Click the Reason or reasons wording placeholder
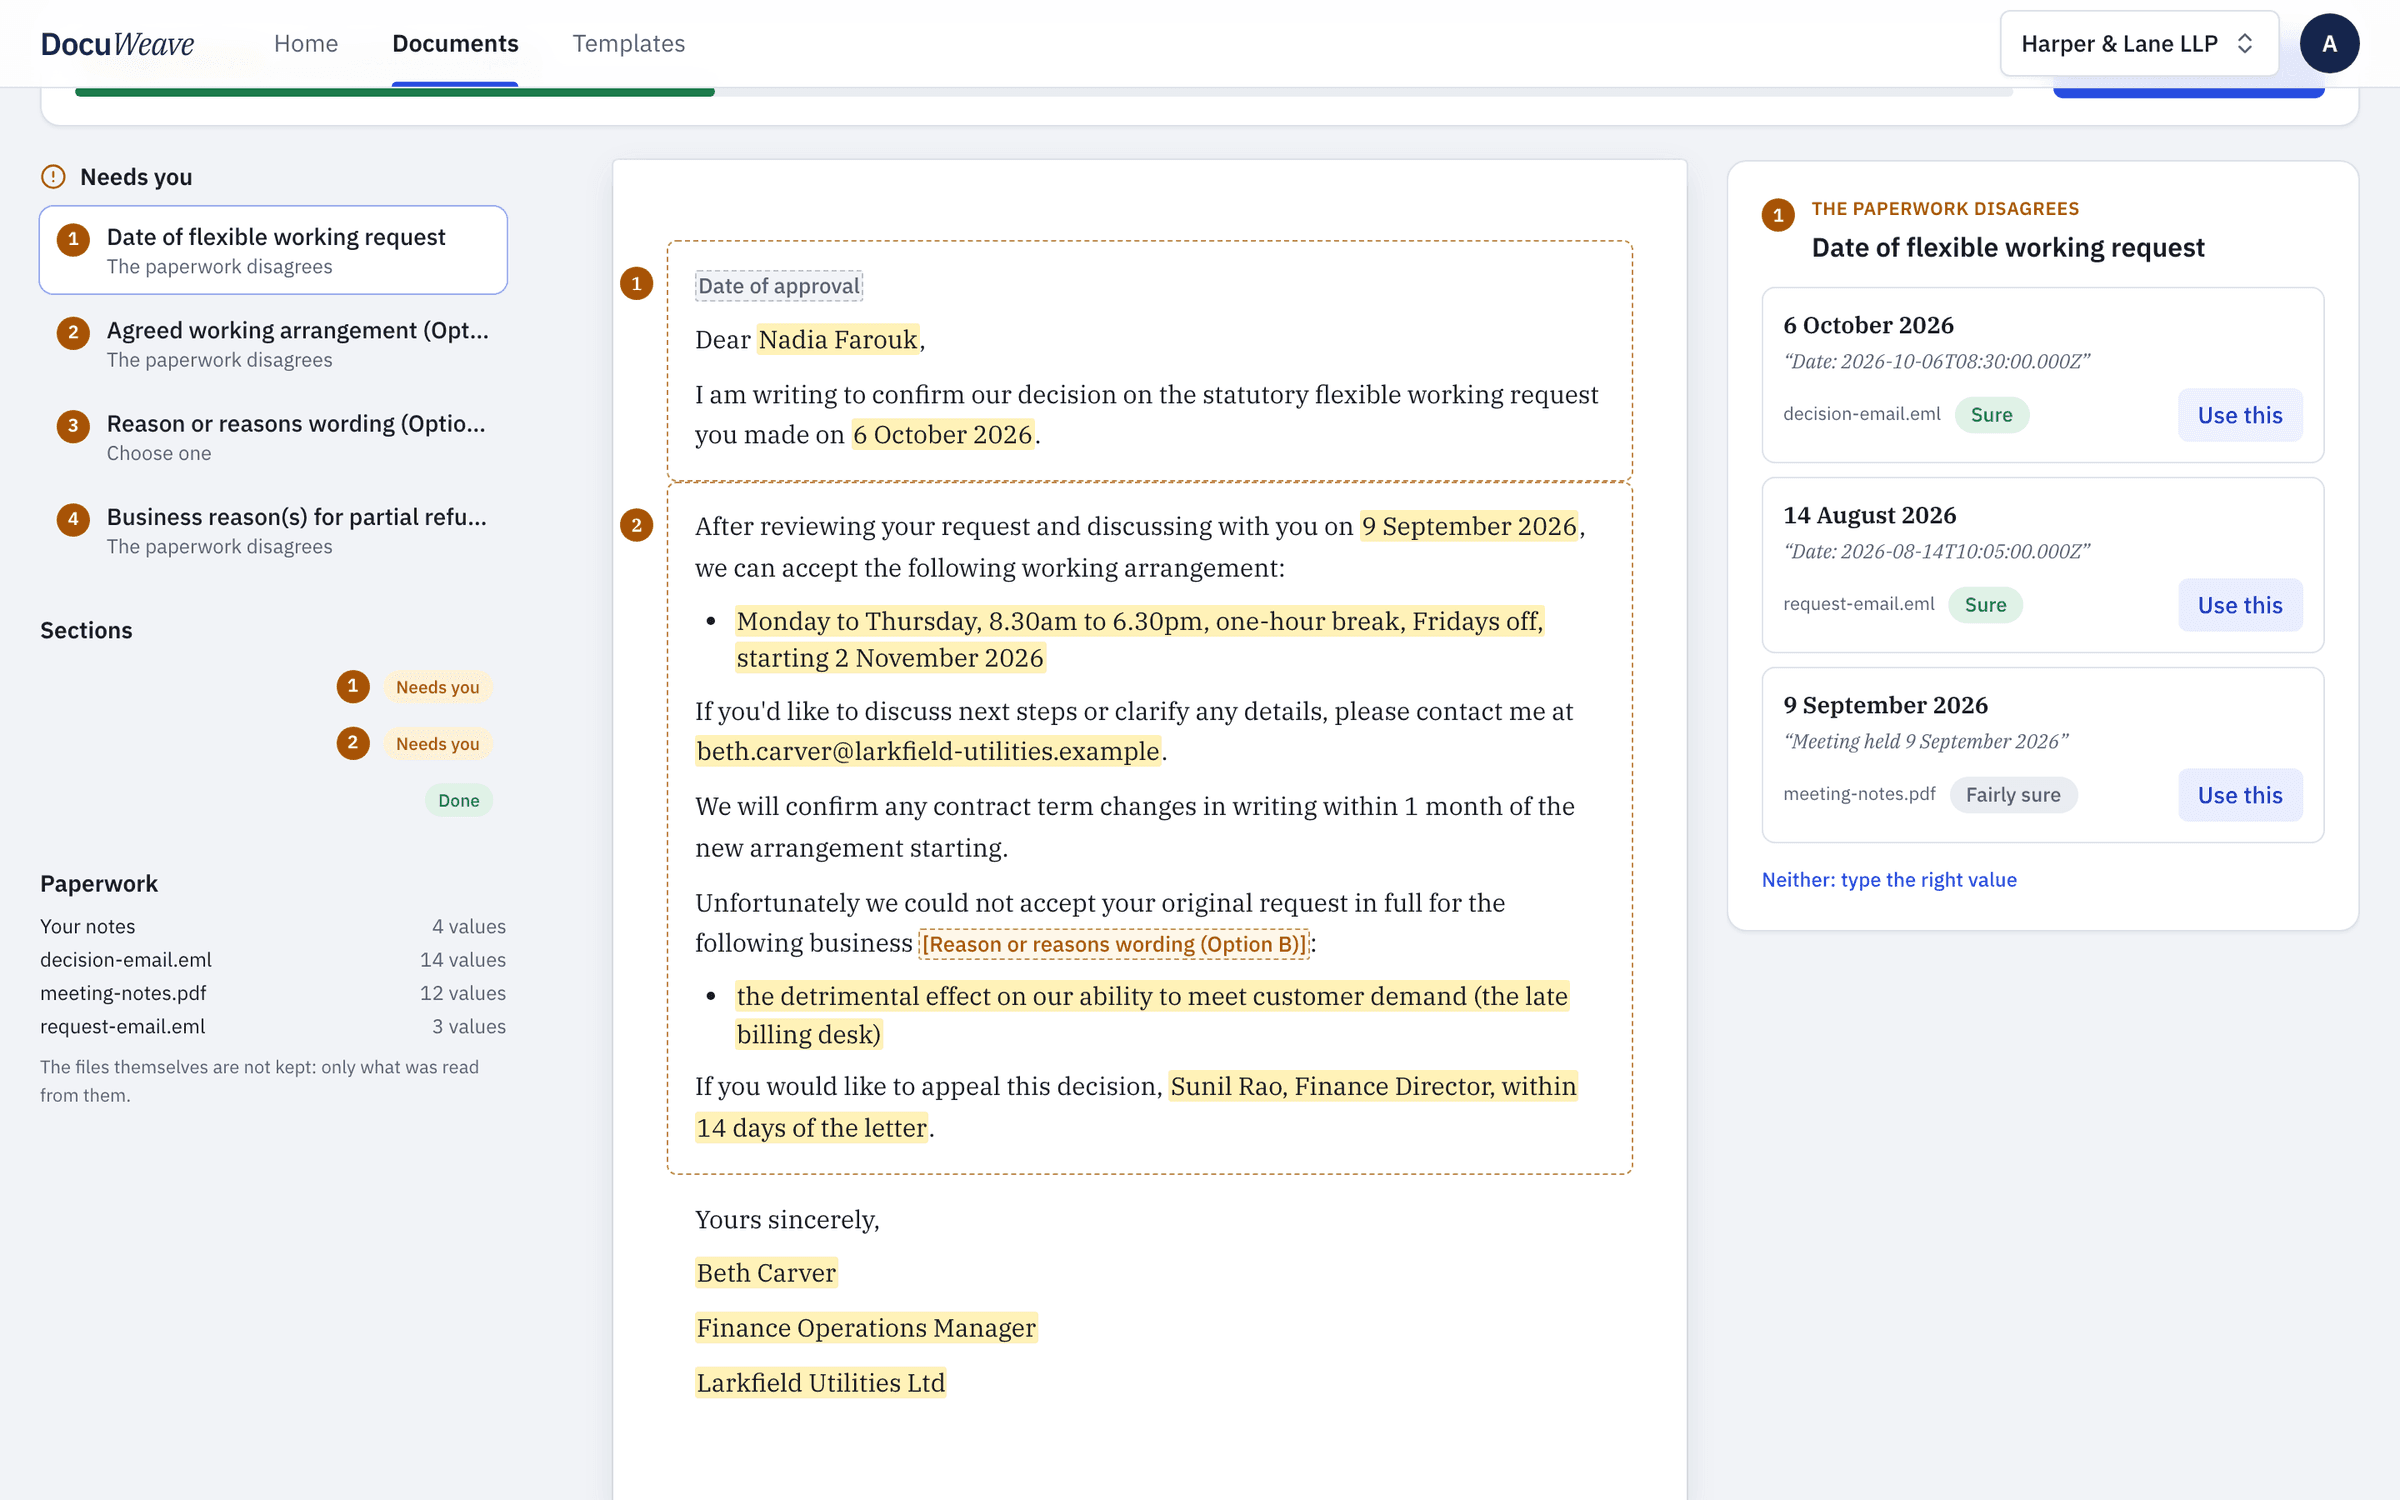 click(1113, 944)
